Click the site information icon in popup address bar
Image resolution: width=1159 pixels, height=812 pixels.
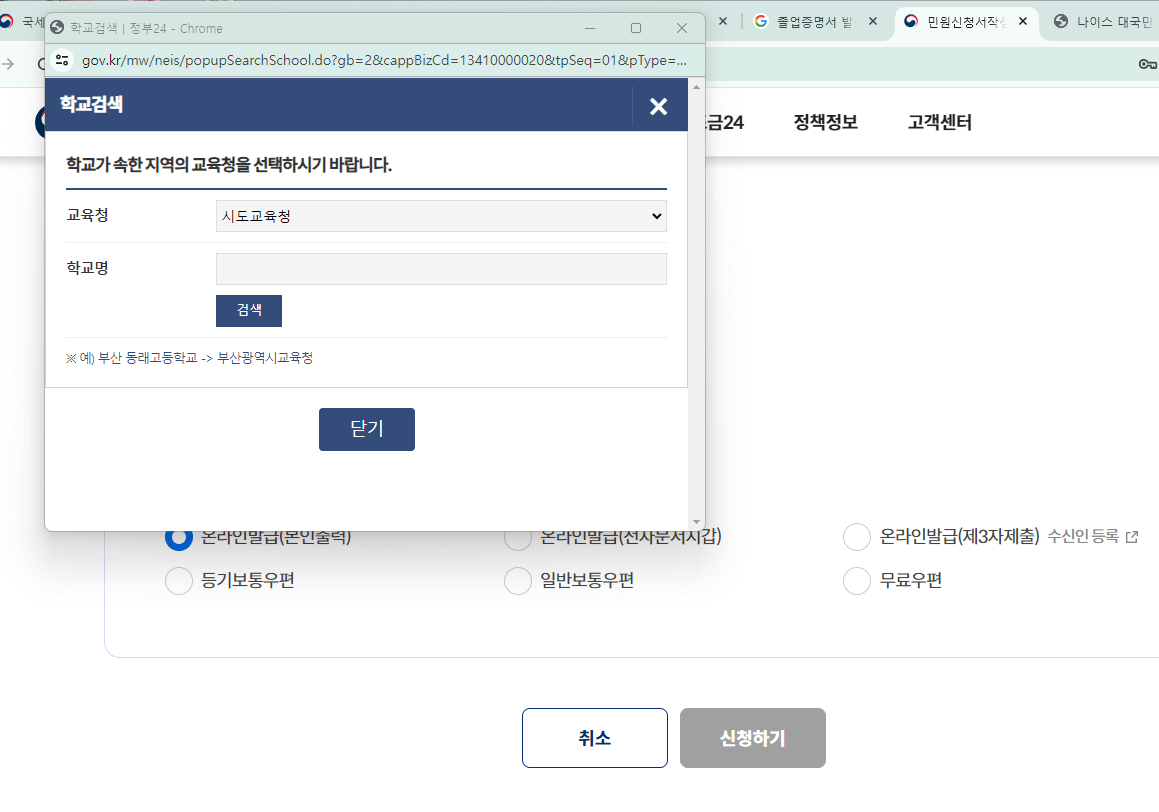click(x=62, y=60)
